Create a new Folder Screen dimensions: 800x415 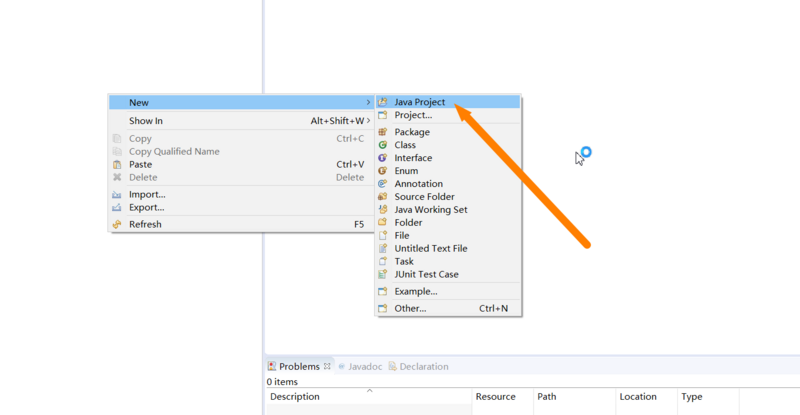[x=448, y=223]
